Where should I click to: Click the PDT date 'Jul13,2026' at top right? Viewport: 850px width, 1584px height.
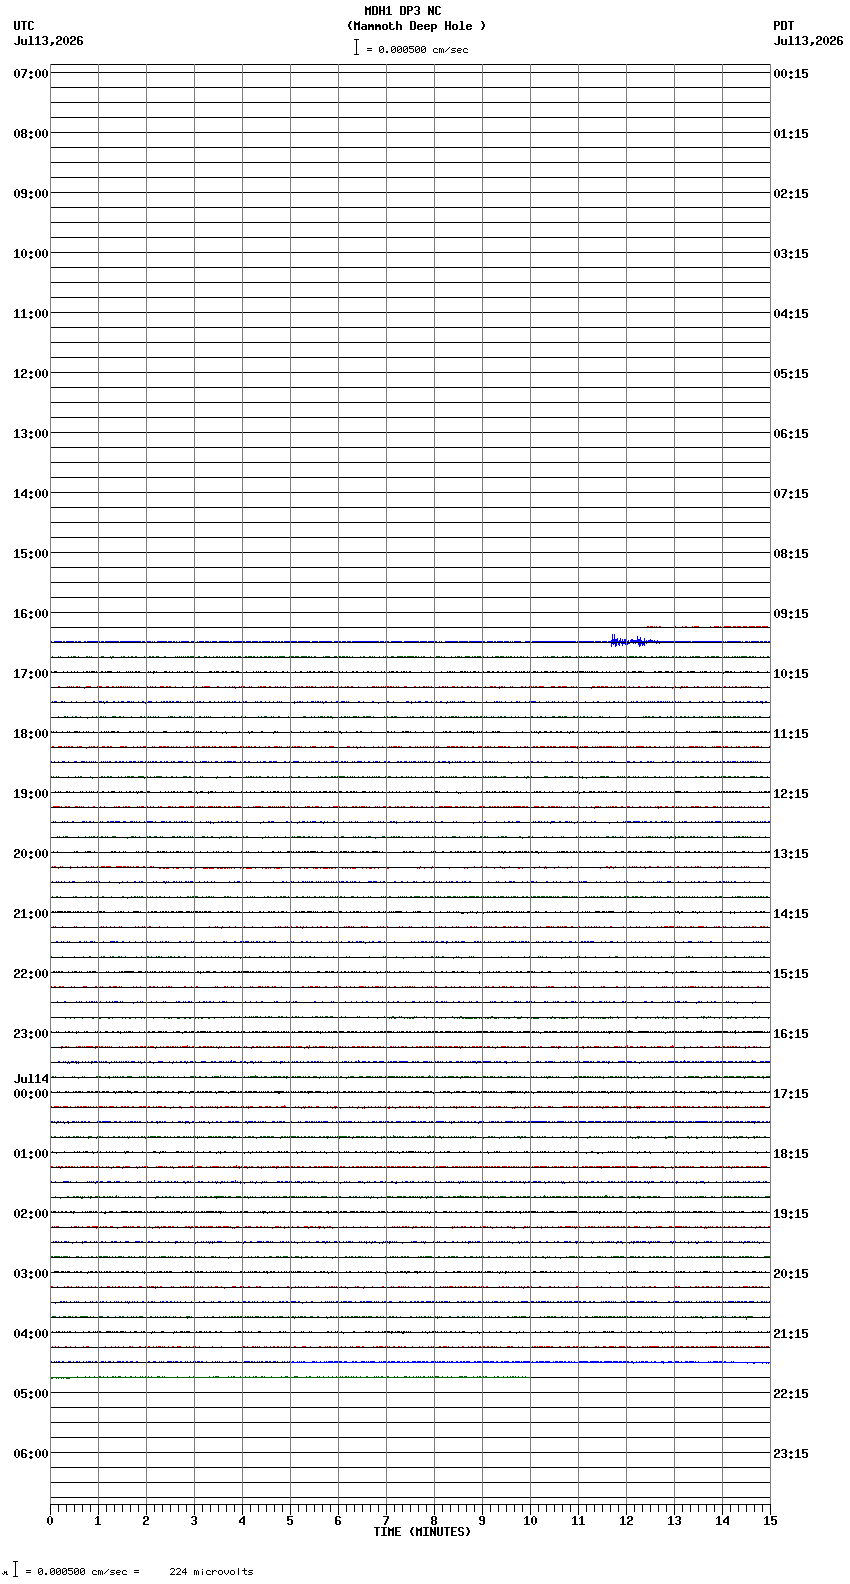(x=808, y=41)
